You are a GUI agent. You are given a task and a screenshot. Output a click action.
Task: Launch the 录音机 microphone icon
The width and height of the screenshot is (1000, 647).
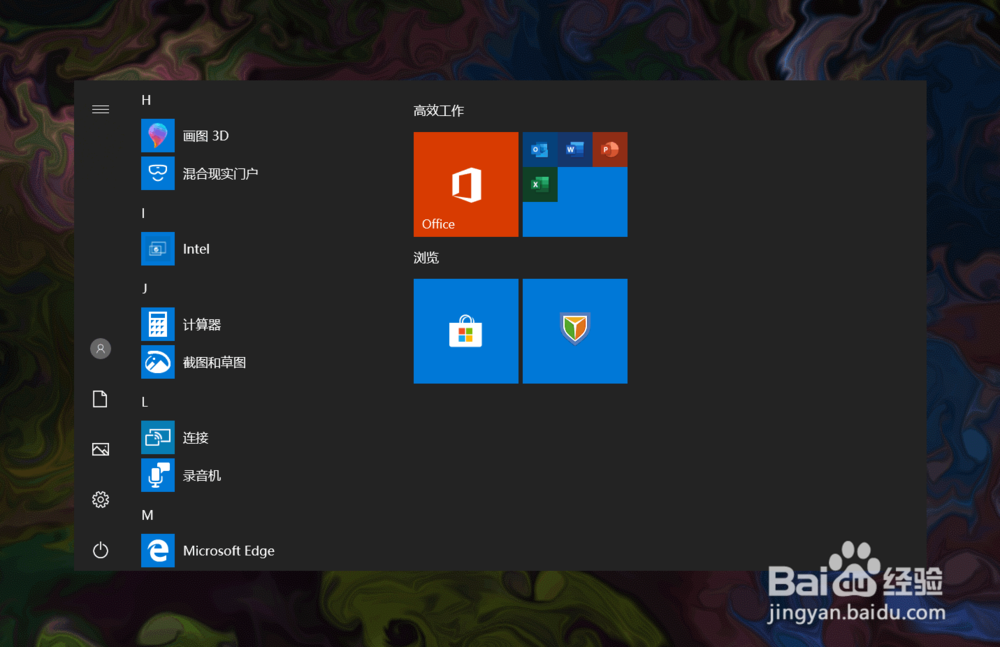(x=158, y=475)
